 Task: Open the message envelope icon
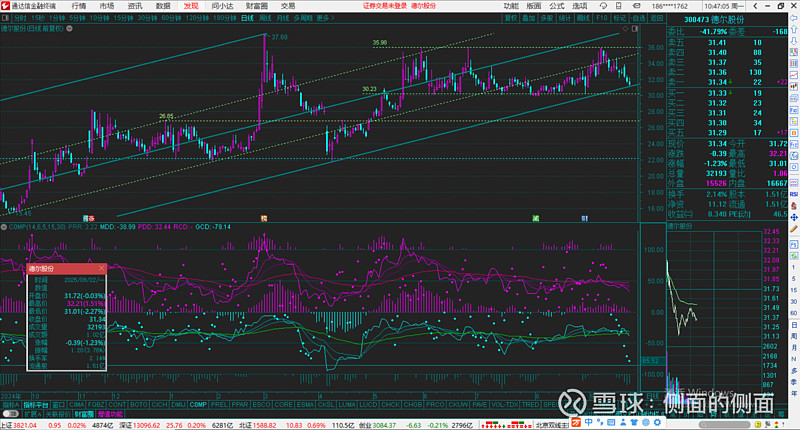point(636,6)
